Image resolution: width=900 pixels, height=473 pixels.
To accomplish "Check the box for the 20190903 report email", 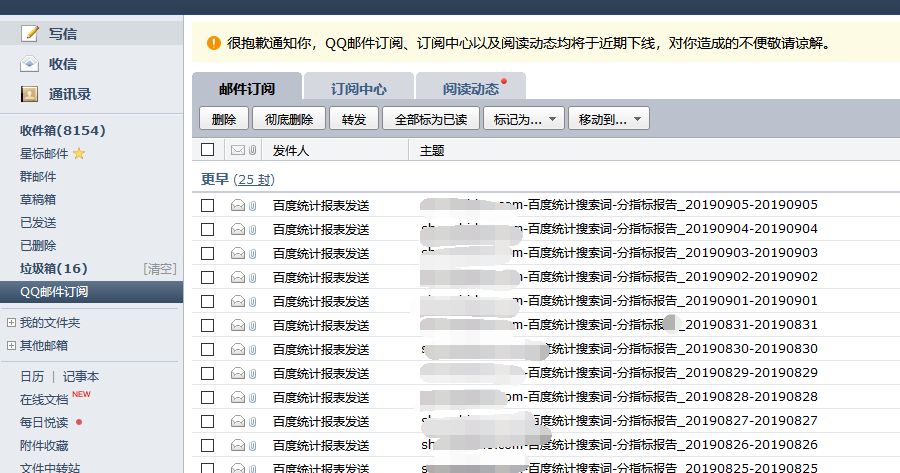I will click(x=208, y=254).
